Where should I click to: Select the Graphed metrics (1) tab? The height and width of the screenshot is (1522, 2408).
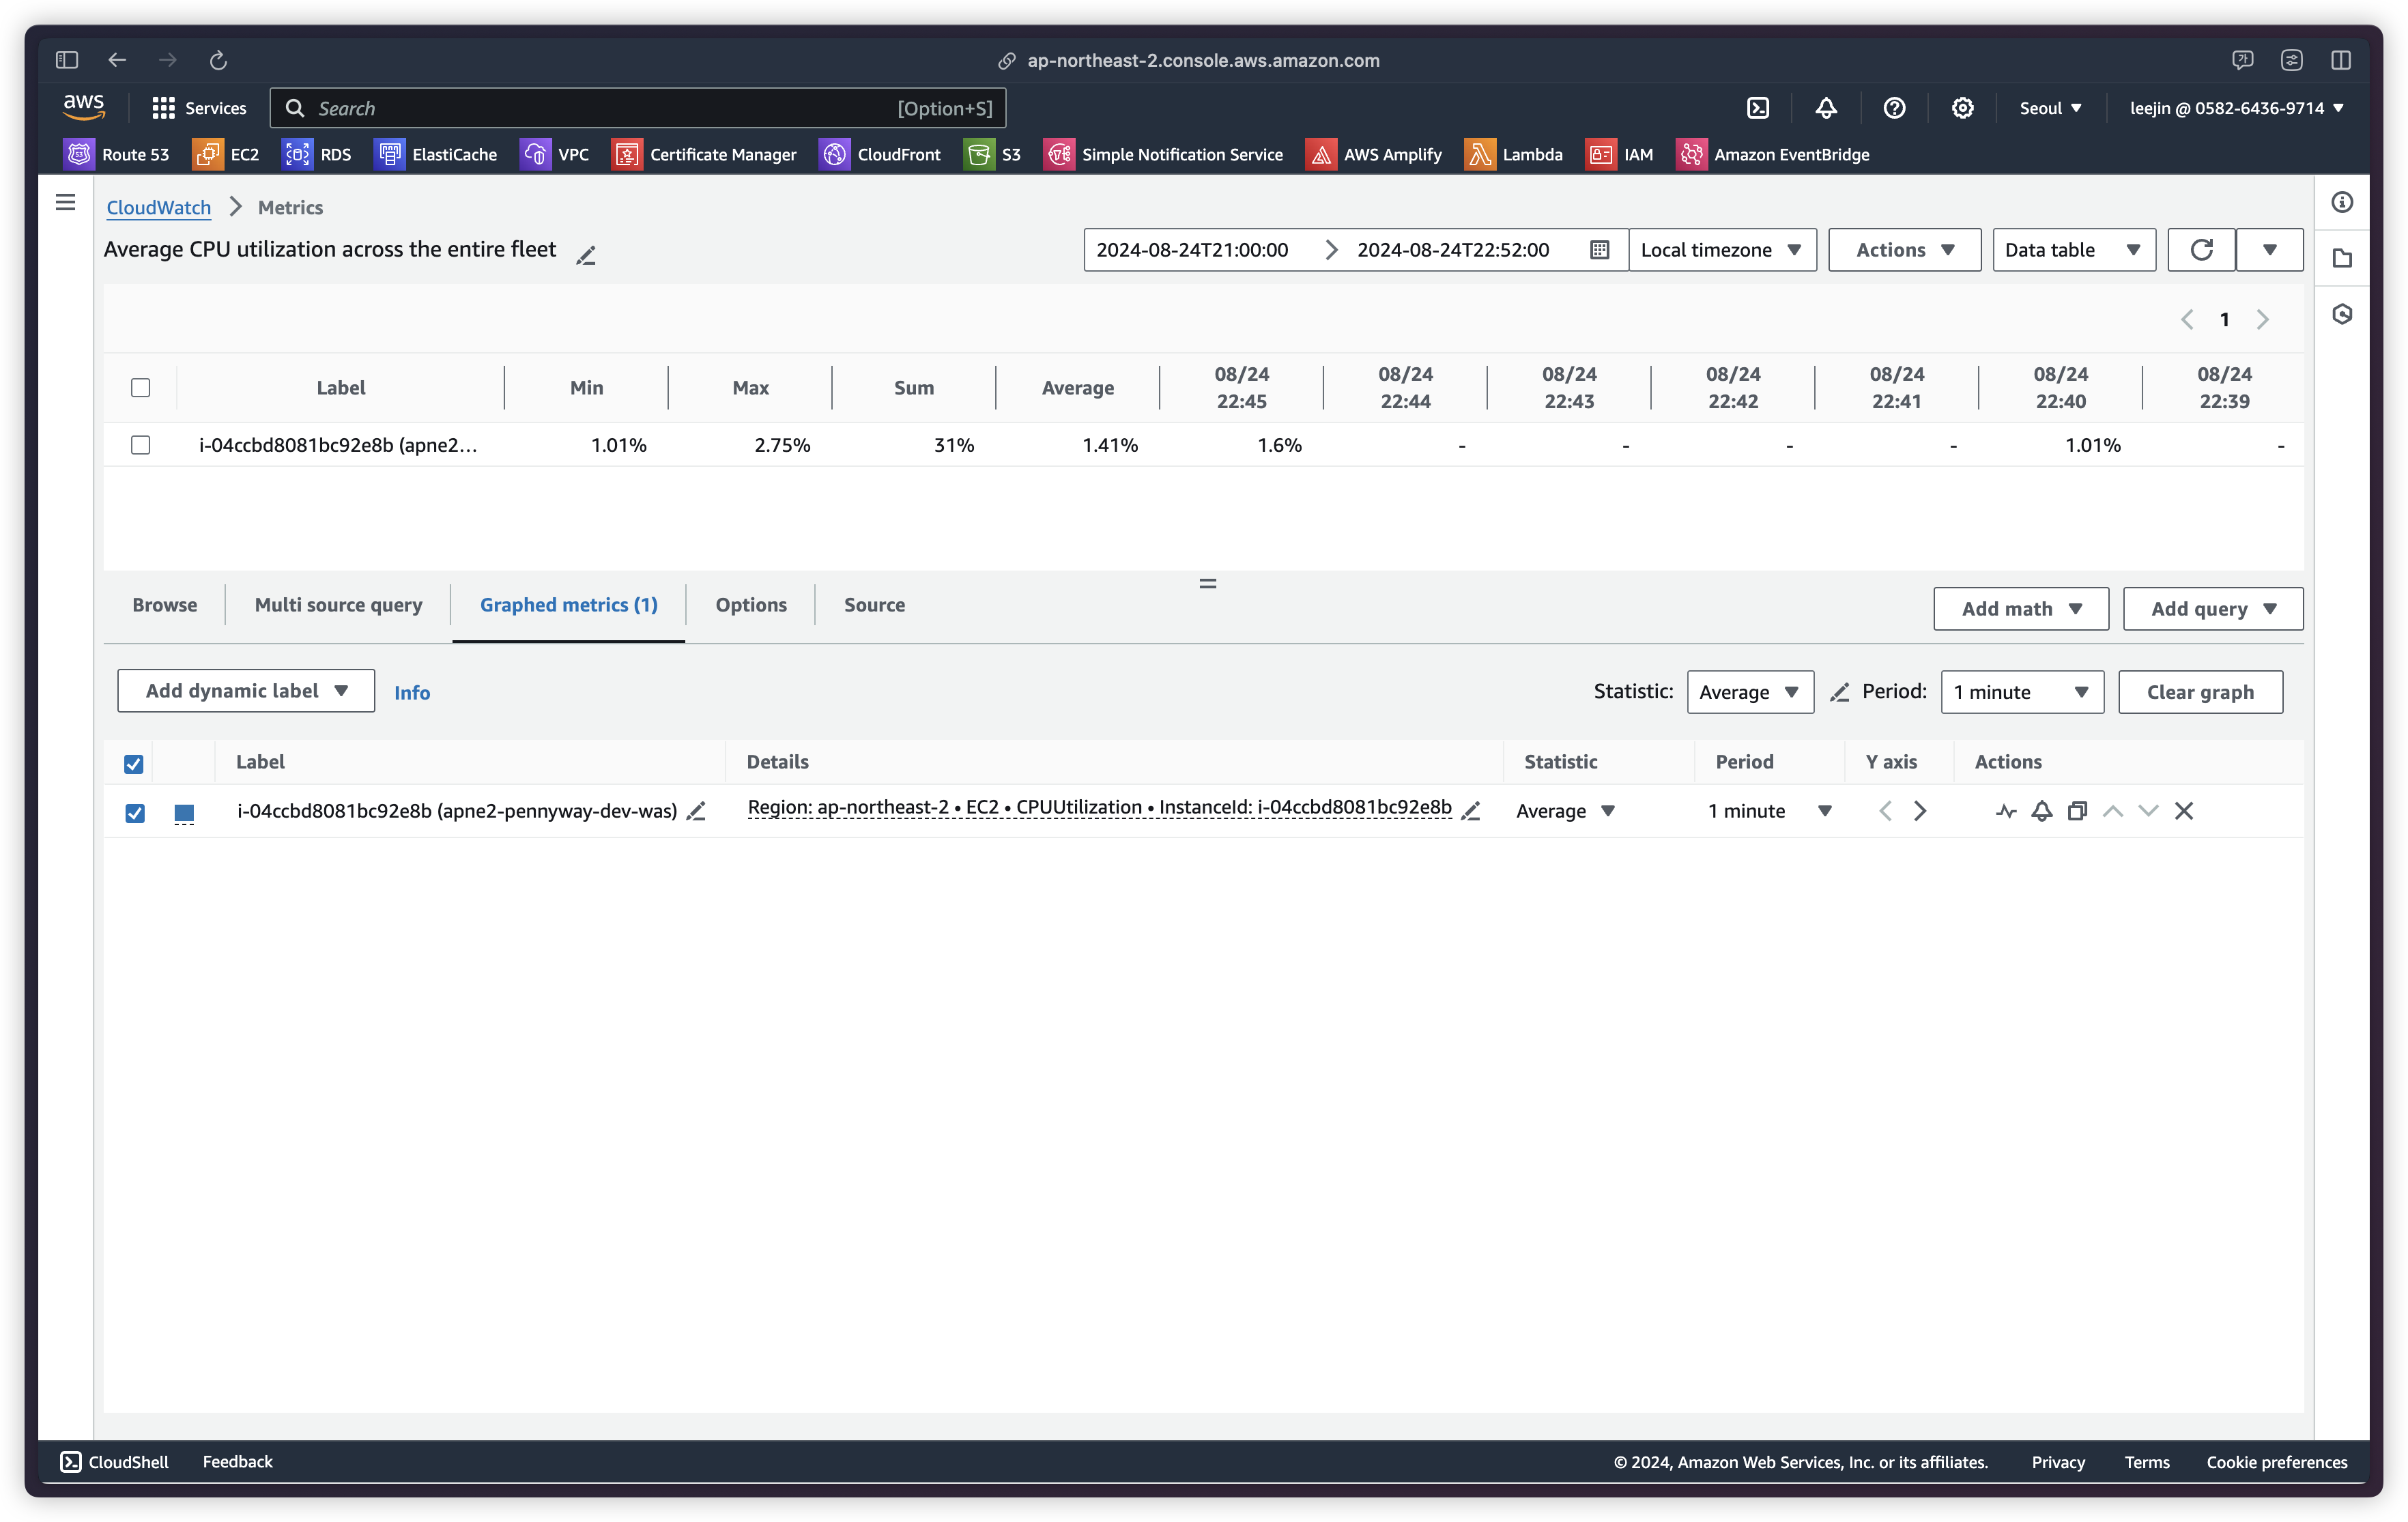[x=569, y=605]
